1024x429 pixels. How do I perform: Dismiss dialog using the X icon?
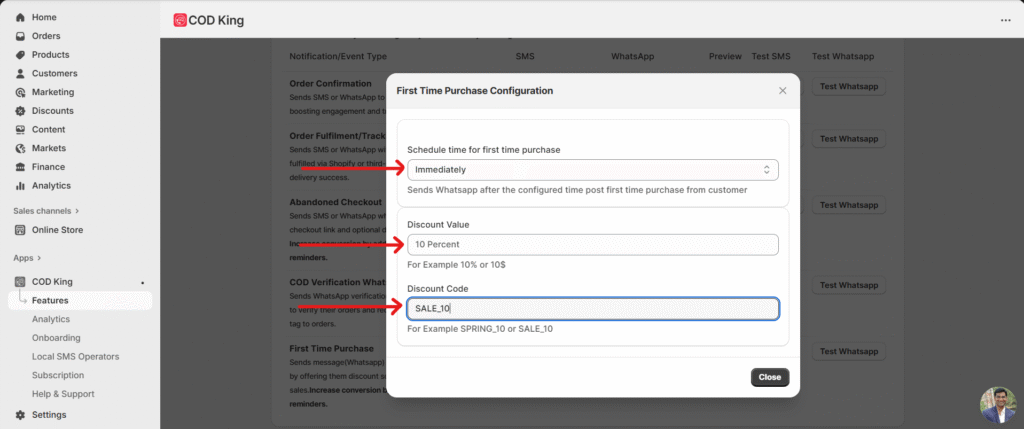coord(782,91)
